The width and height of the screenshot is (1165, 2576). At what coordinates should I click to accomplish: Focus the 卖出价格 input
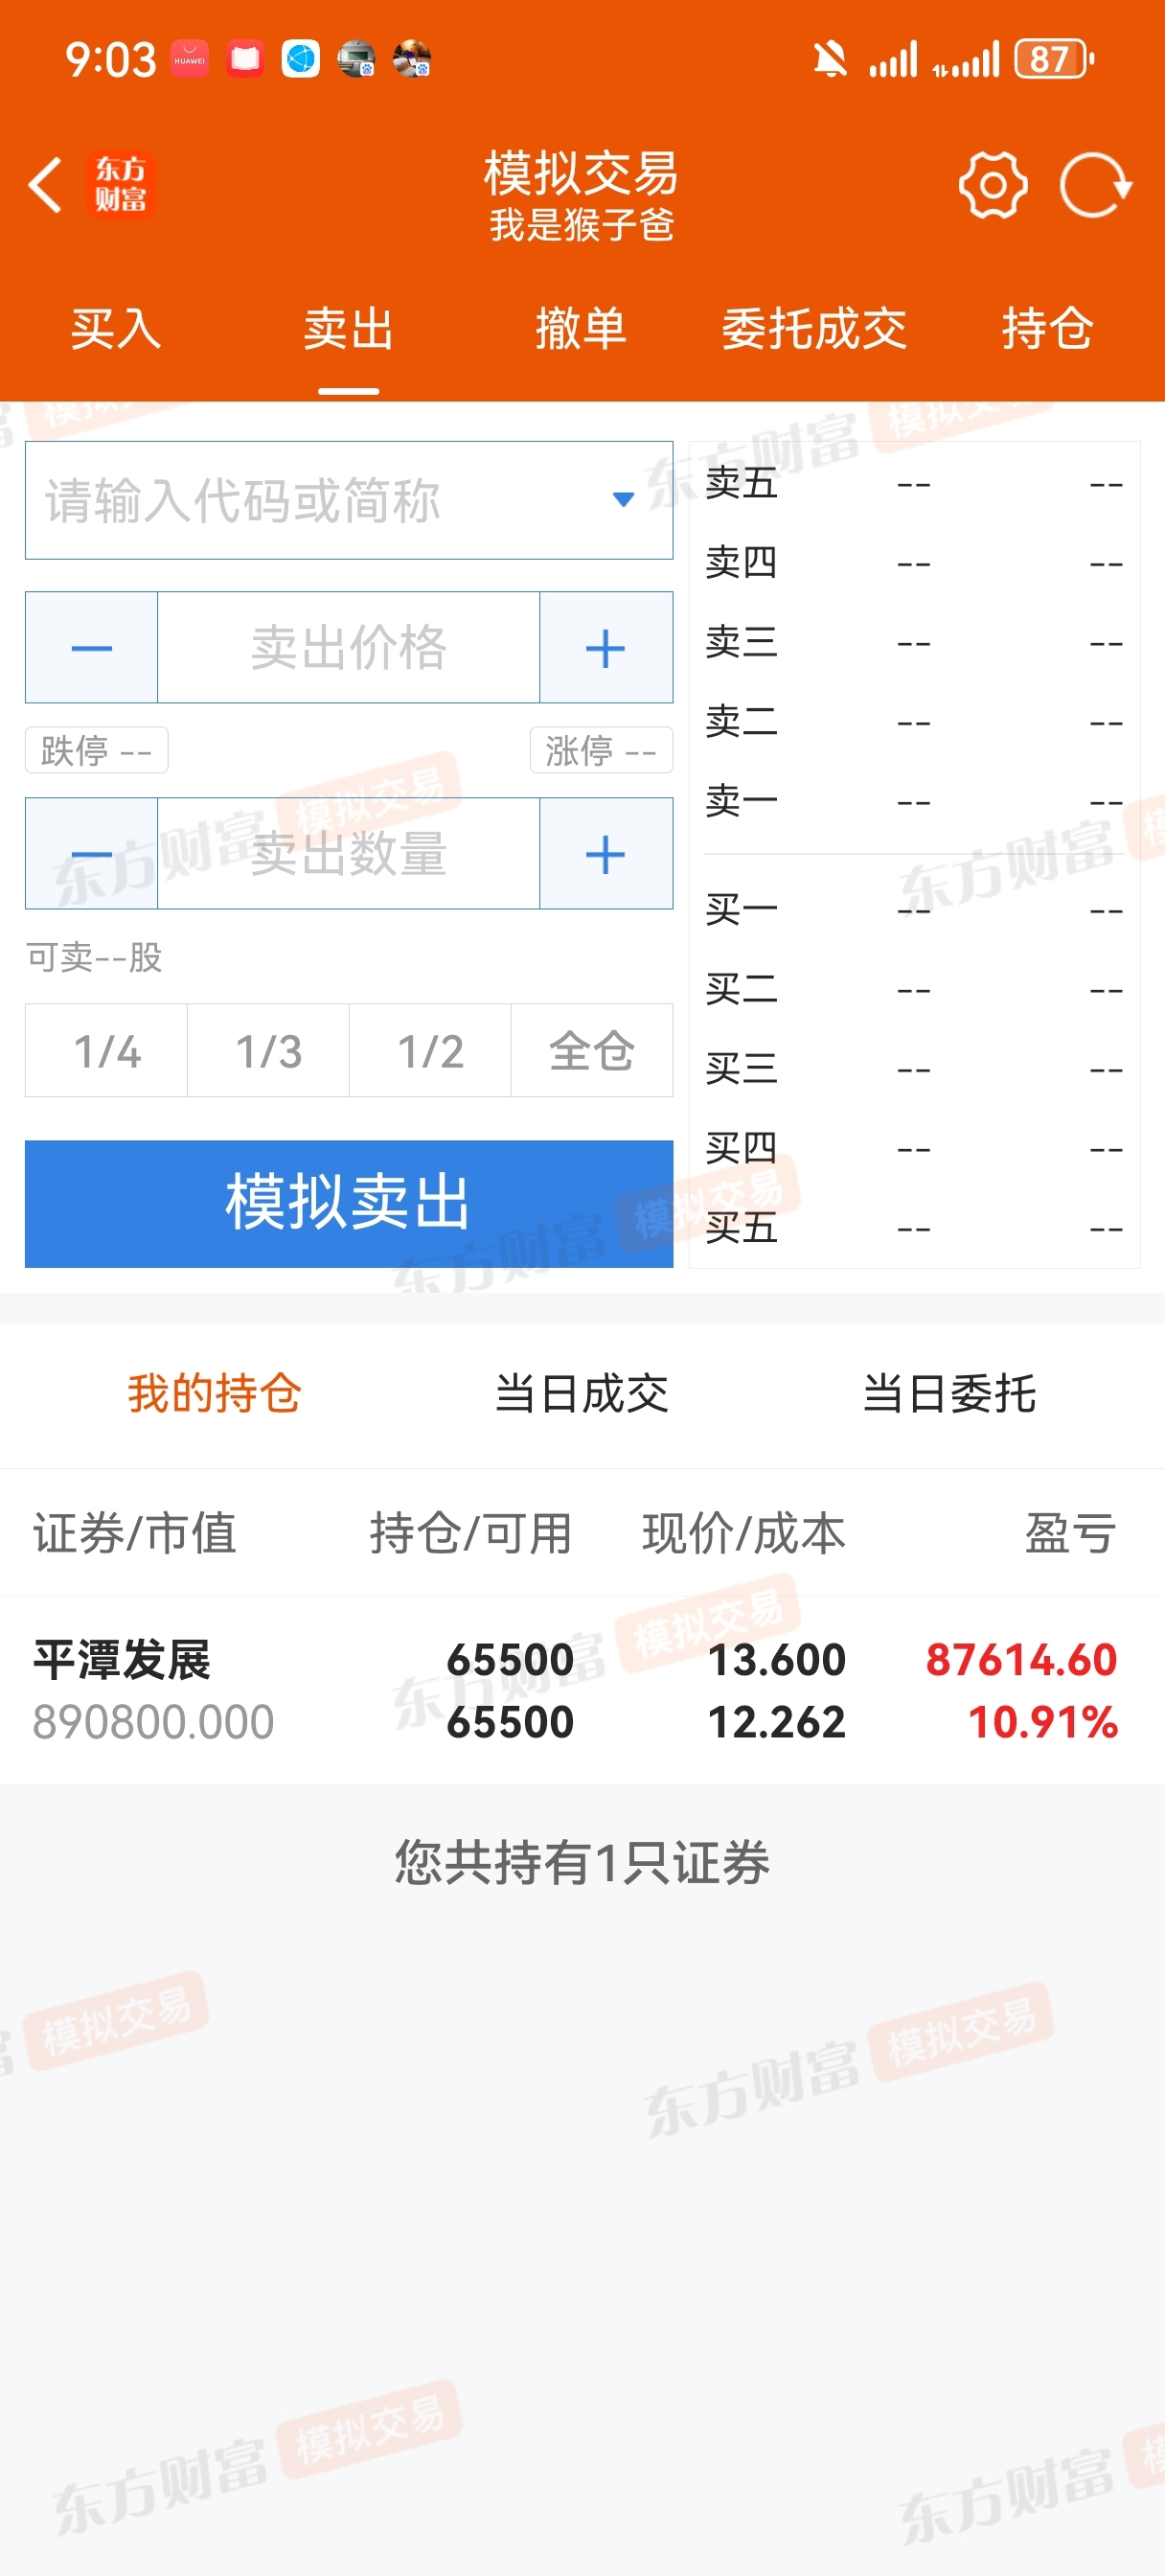pos(348,647)
